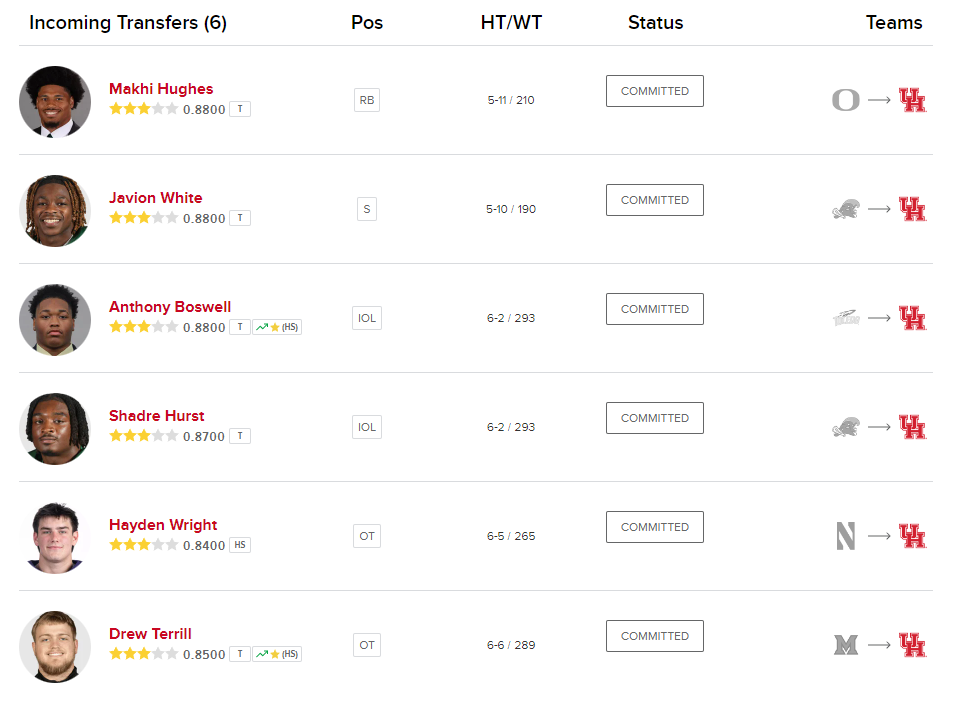Click the M logo in Drew Terrill row
The width and height of the screenshot is (965, 703).
845,645
